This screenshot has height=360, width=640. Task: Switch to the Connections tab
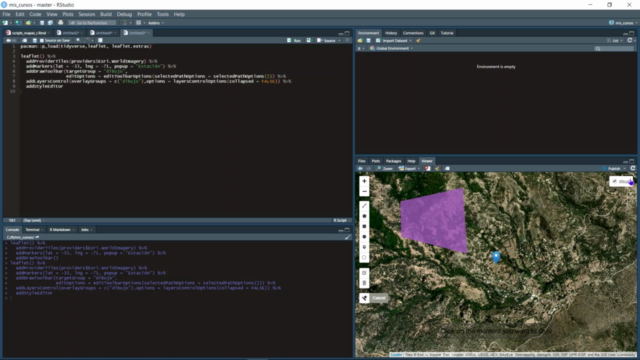413,33
